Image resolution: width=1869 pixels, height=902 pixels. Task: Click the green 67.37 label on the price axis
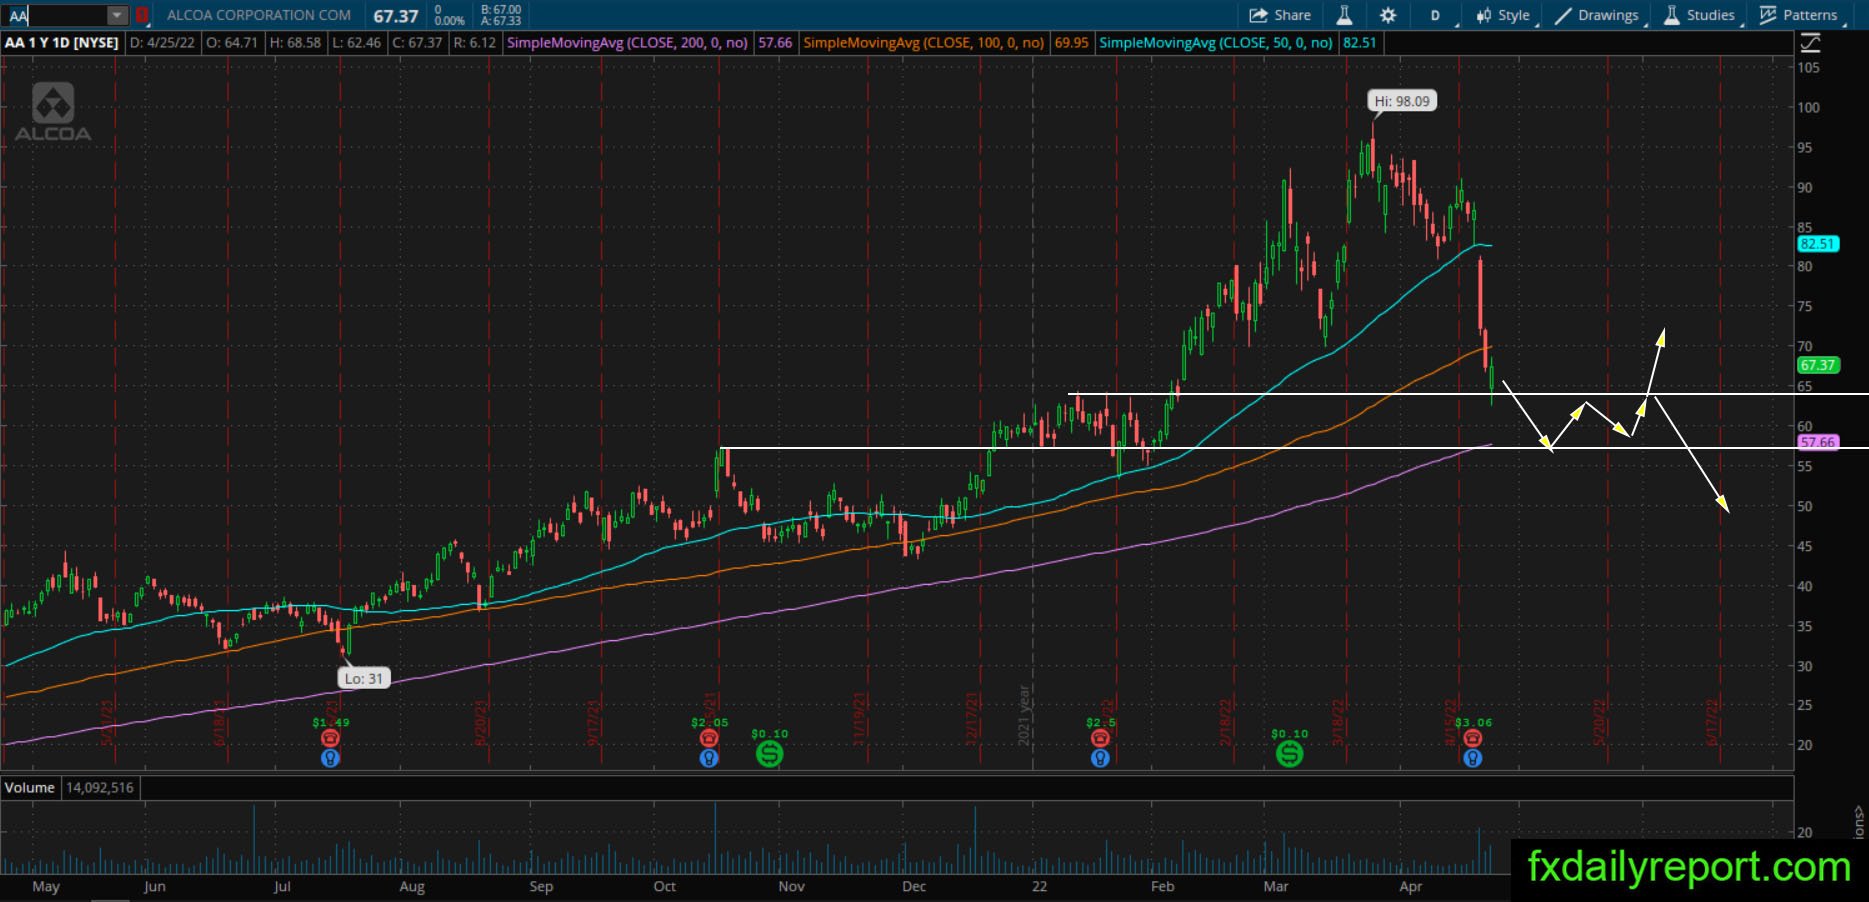click(1818, 365)
